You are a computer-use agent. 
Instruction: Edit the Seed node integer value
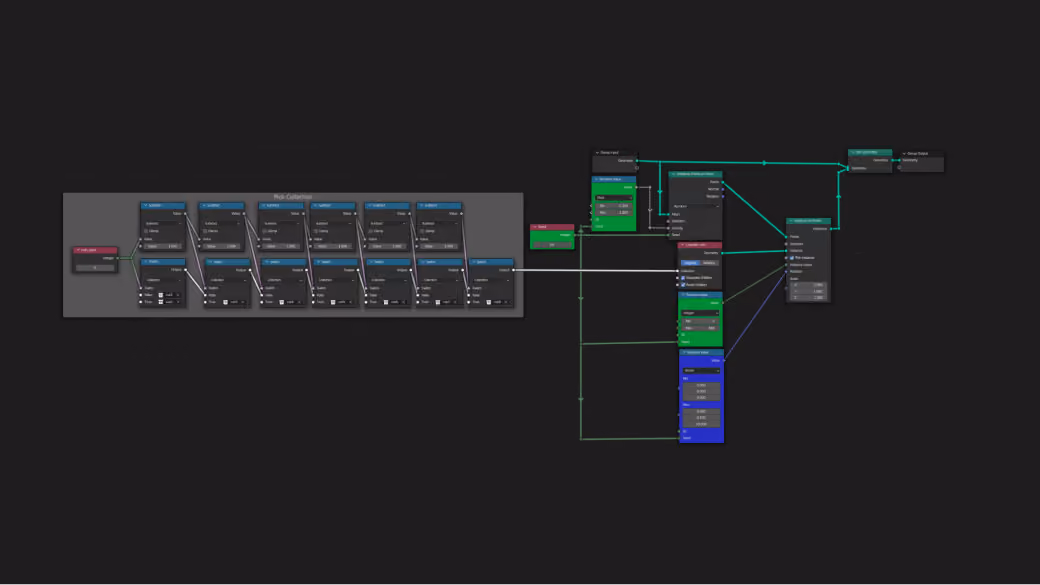click(552, 244)
